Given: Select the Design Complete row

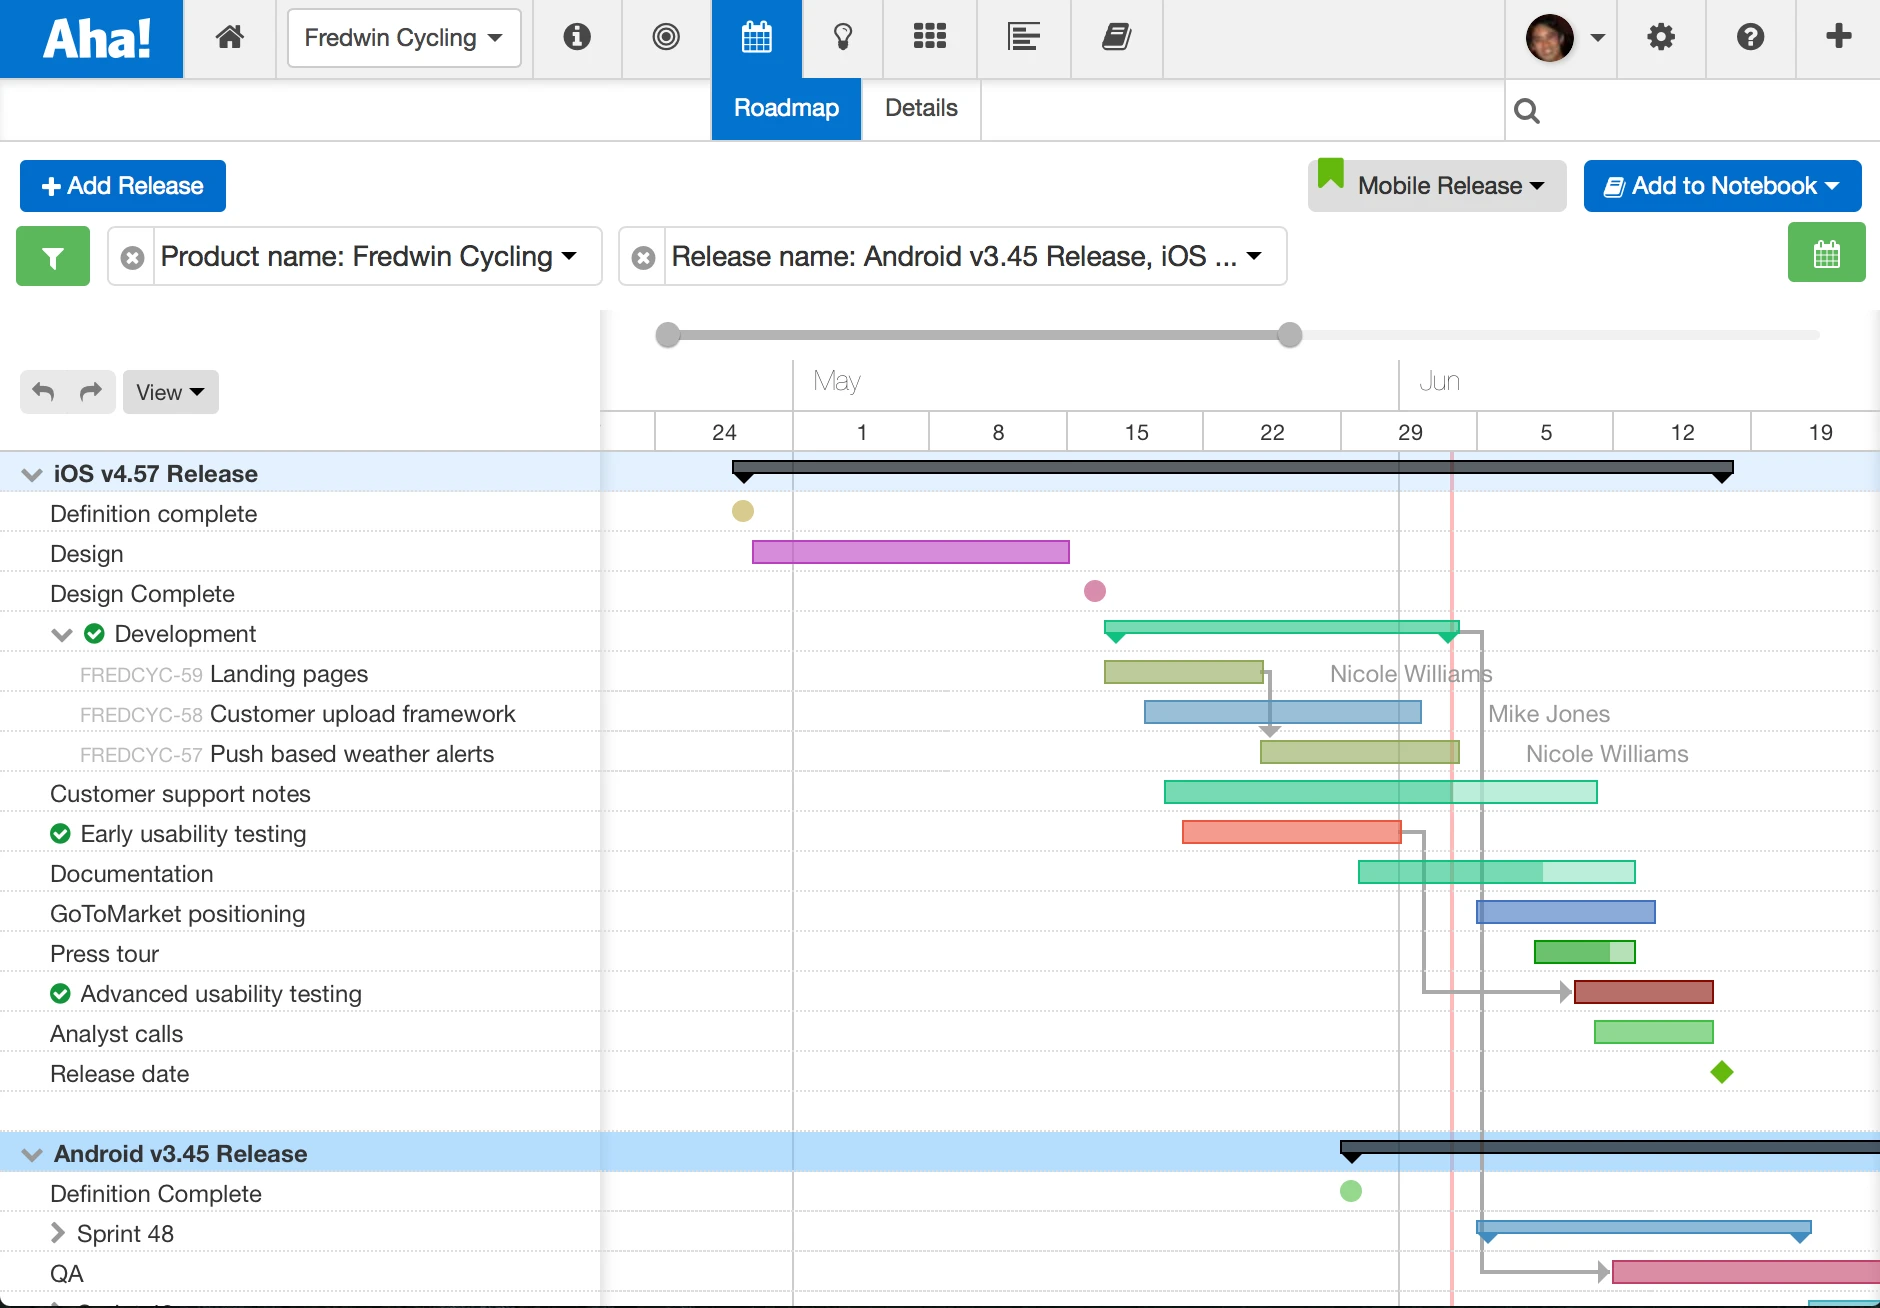Looking at the screenshot, I should [x=142, y=594].
